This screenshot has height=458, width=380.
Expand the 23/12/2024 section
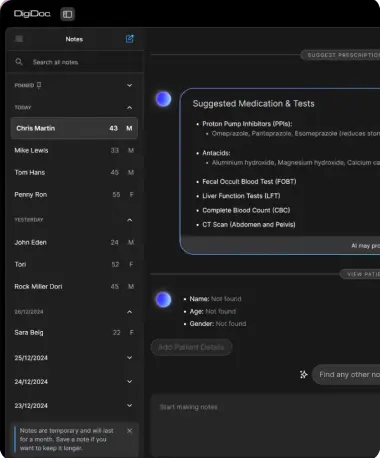tap(129, 406)
